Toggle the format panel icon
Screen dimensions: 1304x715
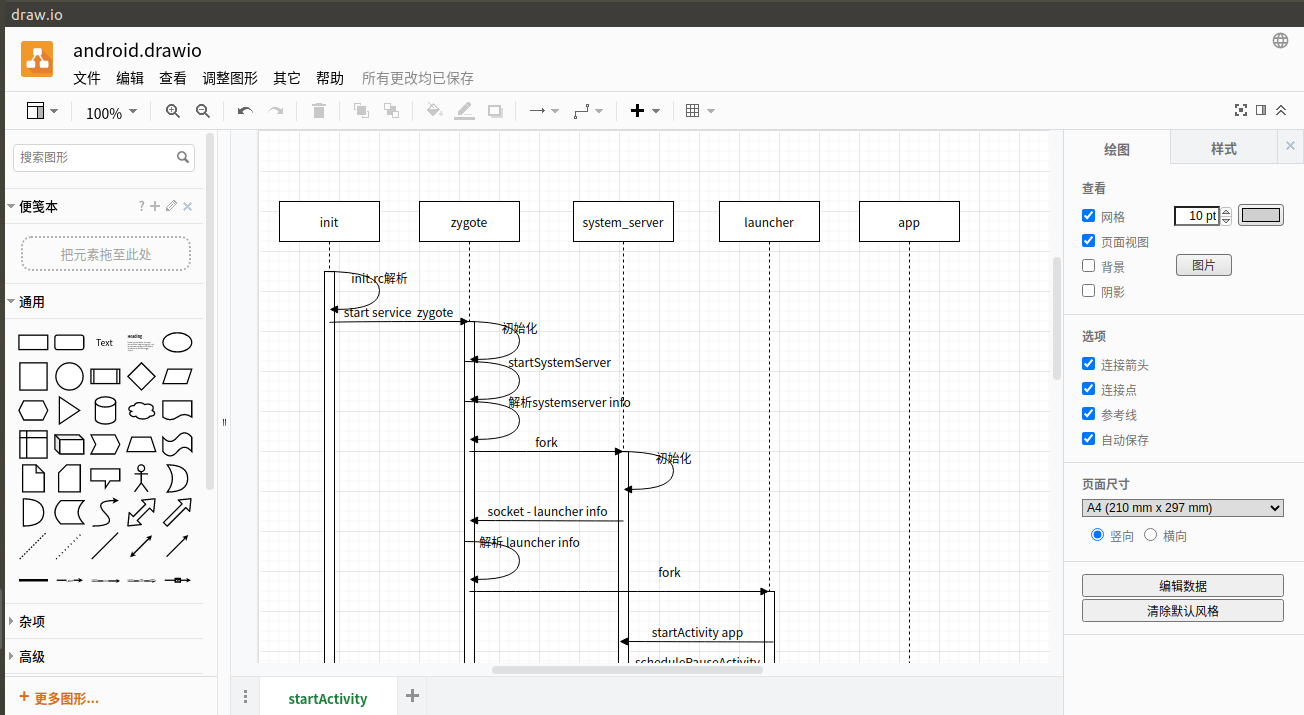[1261, 110]
